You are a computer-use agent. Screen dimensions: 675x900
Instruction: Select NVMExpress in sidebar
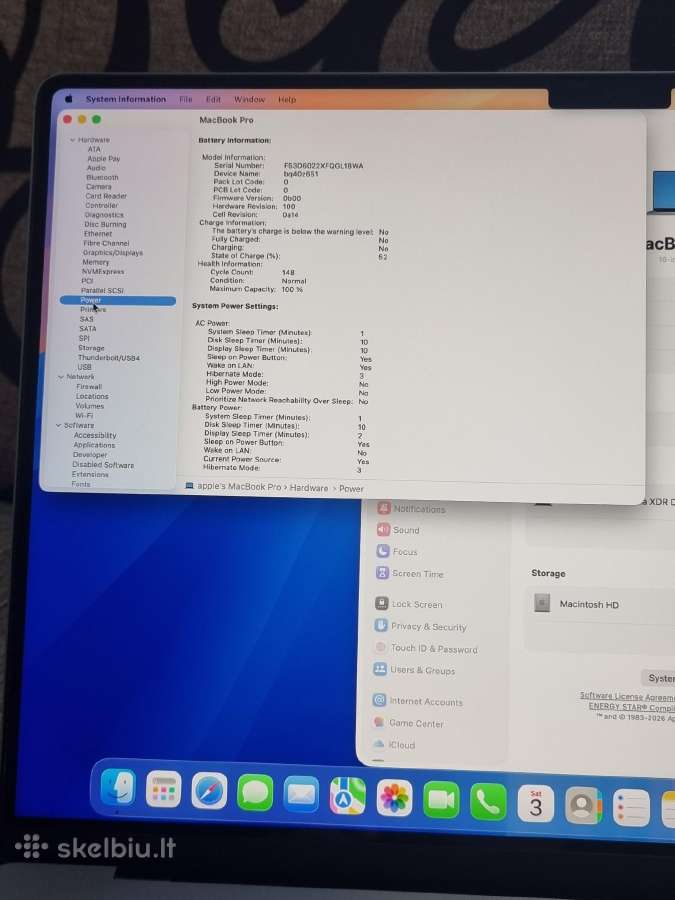103,271
